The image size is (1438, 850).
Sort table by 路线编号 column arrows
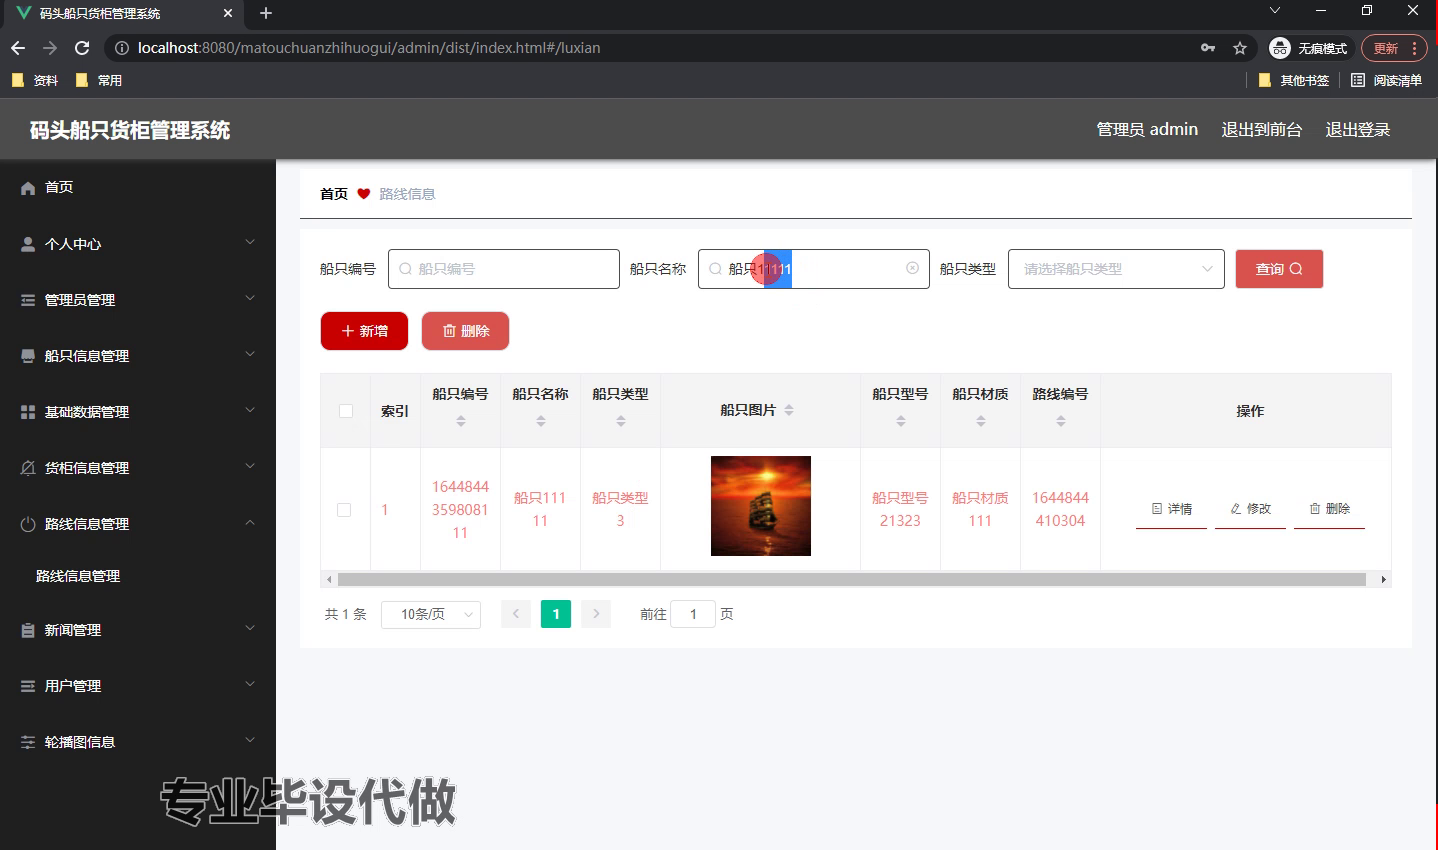coord(1061,422)
